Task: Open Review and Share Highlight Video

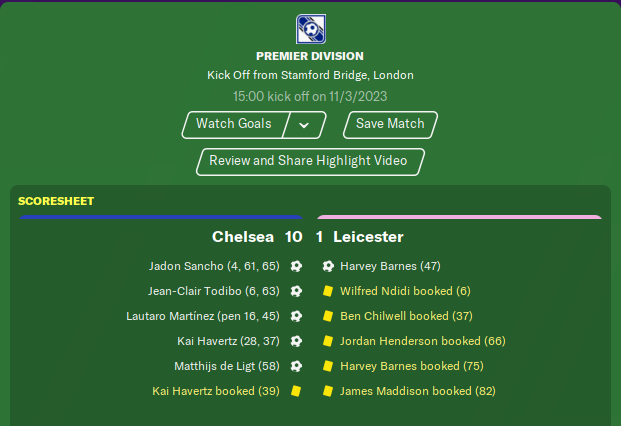Action: tap(310, 162)
